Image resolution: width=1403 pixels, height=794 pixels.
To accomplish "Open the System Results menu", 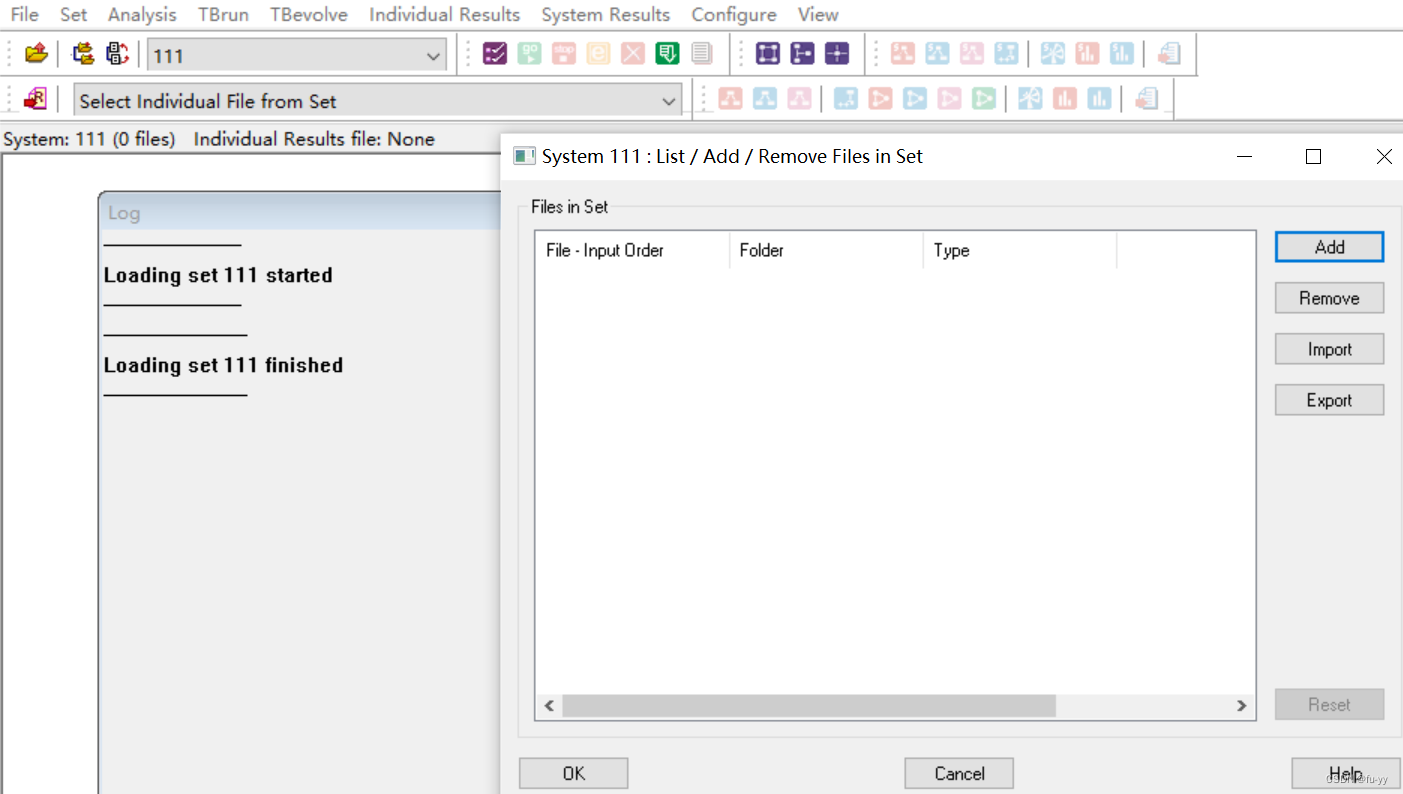I will click(605, 15).
